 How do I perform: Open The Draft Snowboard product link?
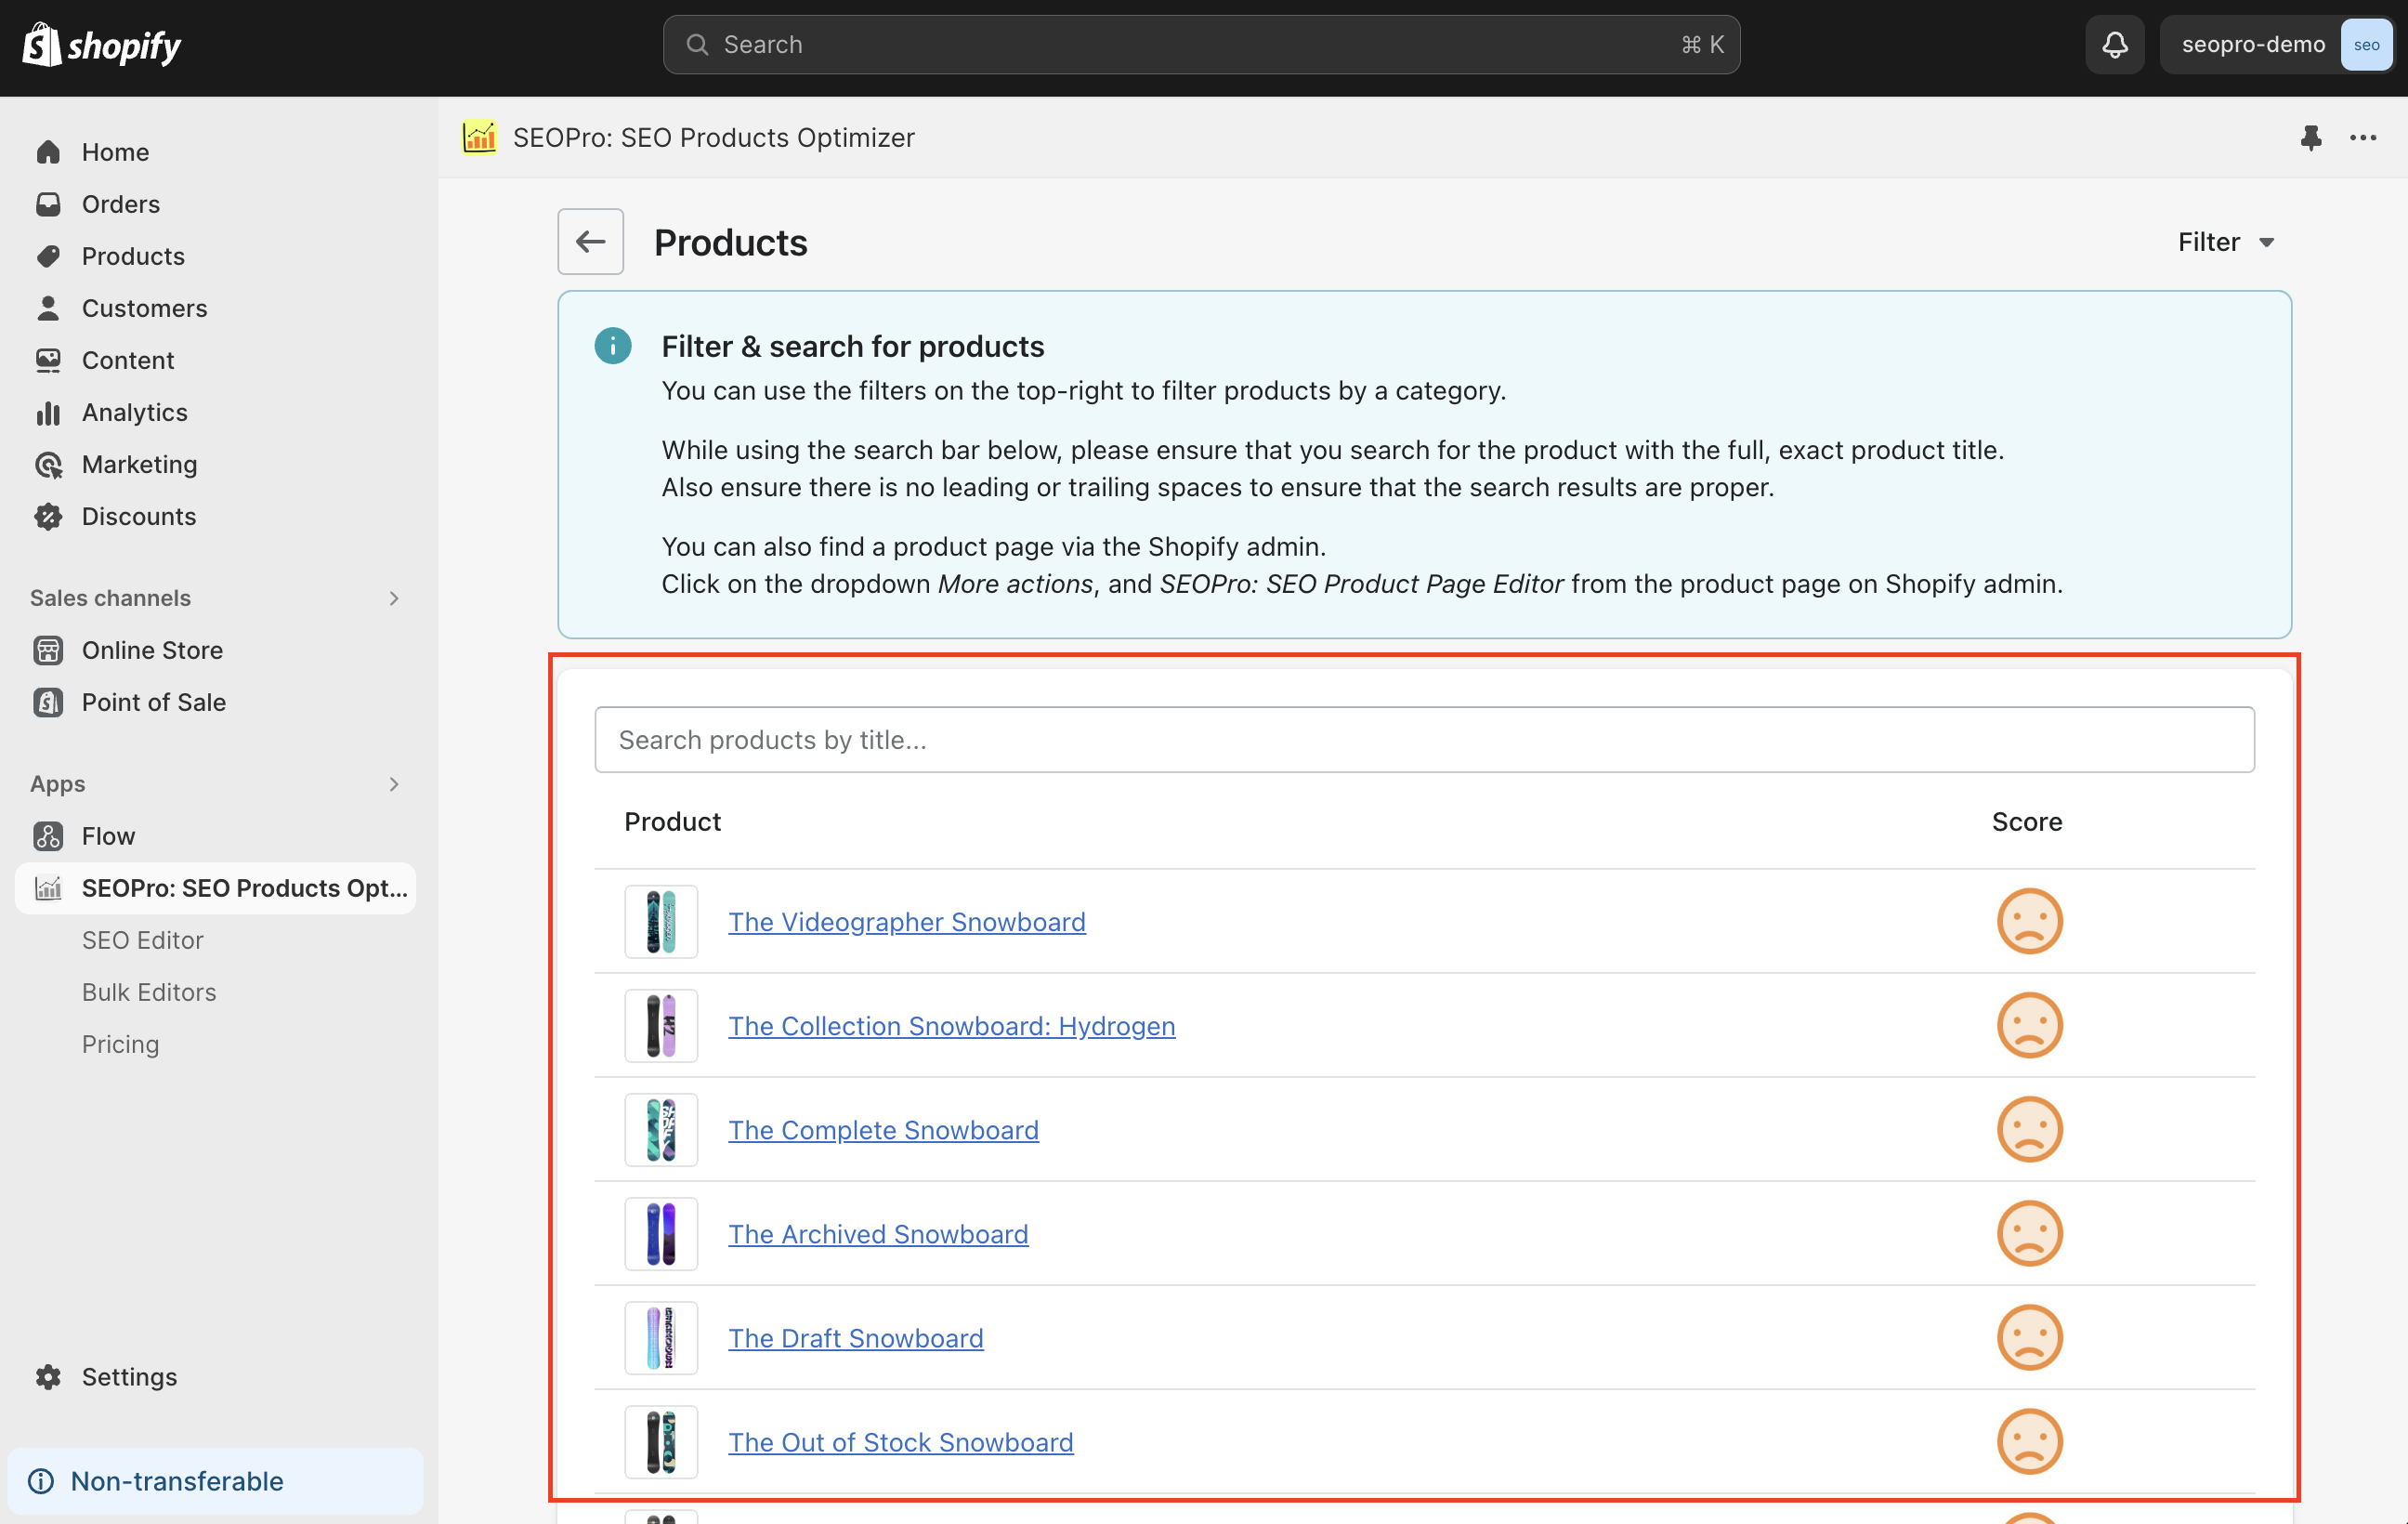point(855,1338)
